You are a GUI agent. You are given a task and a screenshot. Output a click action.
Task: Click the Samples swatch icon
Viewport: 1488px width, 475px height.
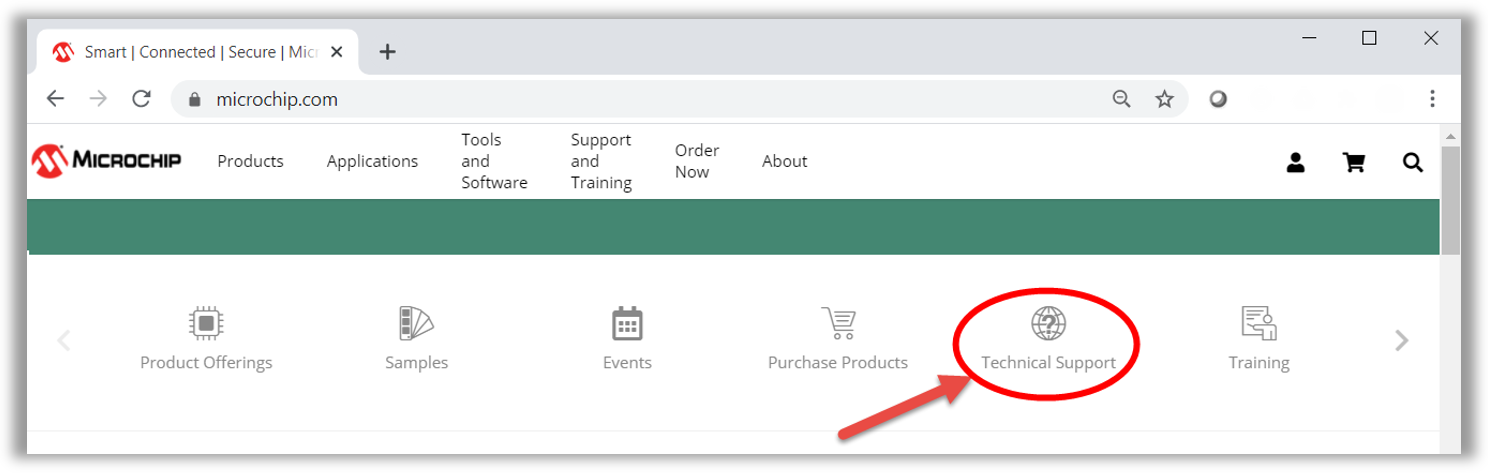(x=416, y=324)
